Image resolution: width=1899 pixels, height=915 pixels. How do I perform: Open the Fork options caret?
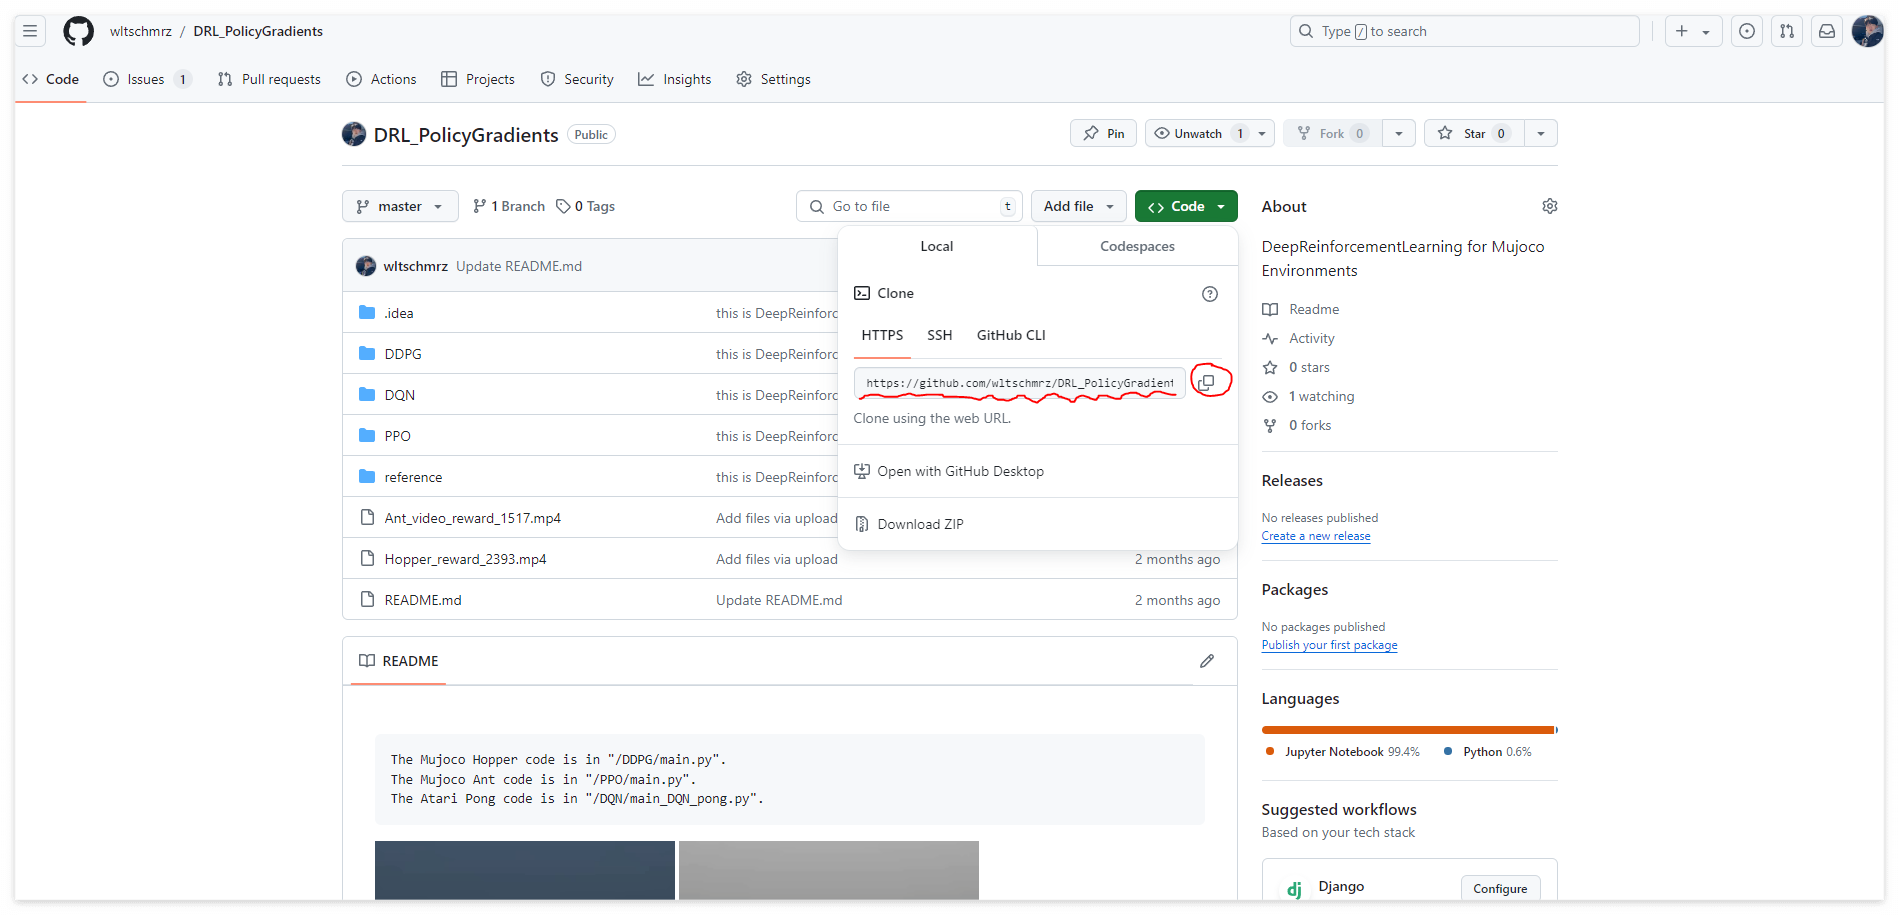(x=1398, y=133)
